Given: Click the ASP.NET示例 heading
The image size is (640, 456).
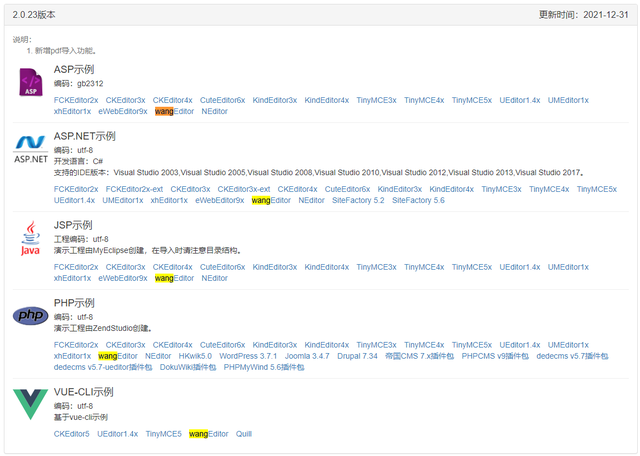Looking at the screenshot, I should coord(84,136).
